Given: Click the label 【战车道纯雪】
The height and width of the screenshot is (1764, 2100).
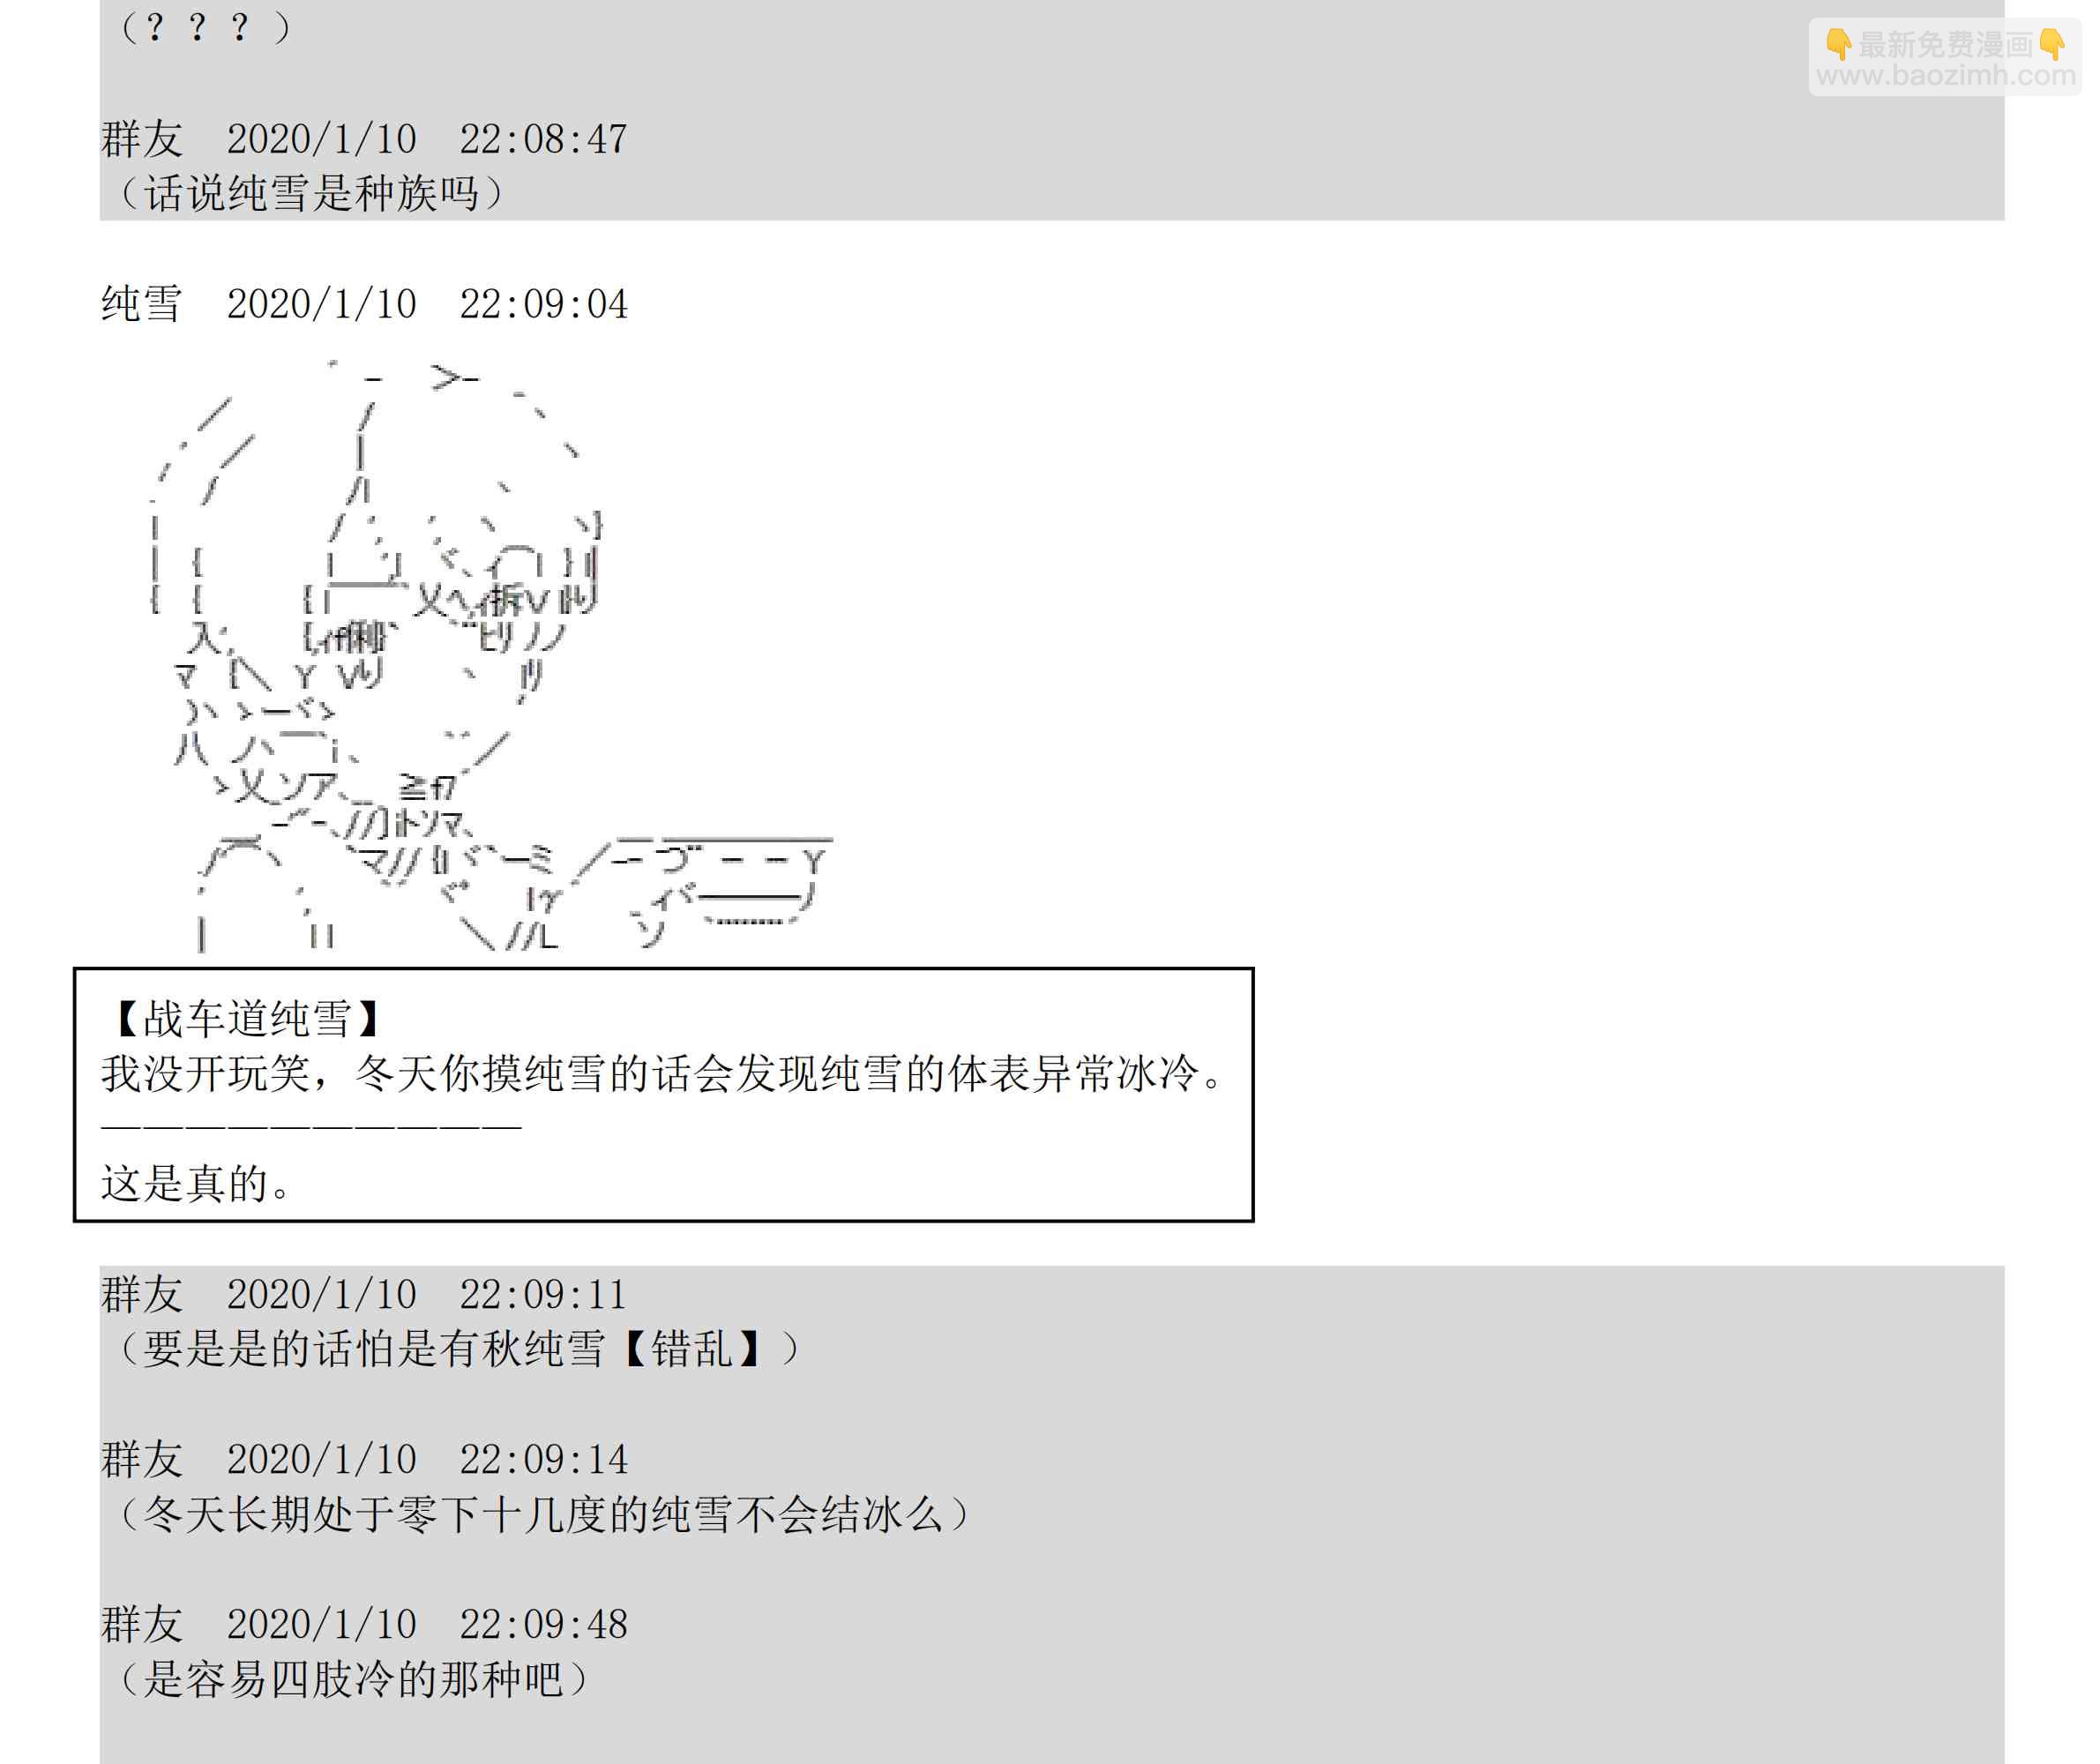Looking at the screenshot, I should (246, 1019).
